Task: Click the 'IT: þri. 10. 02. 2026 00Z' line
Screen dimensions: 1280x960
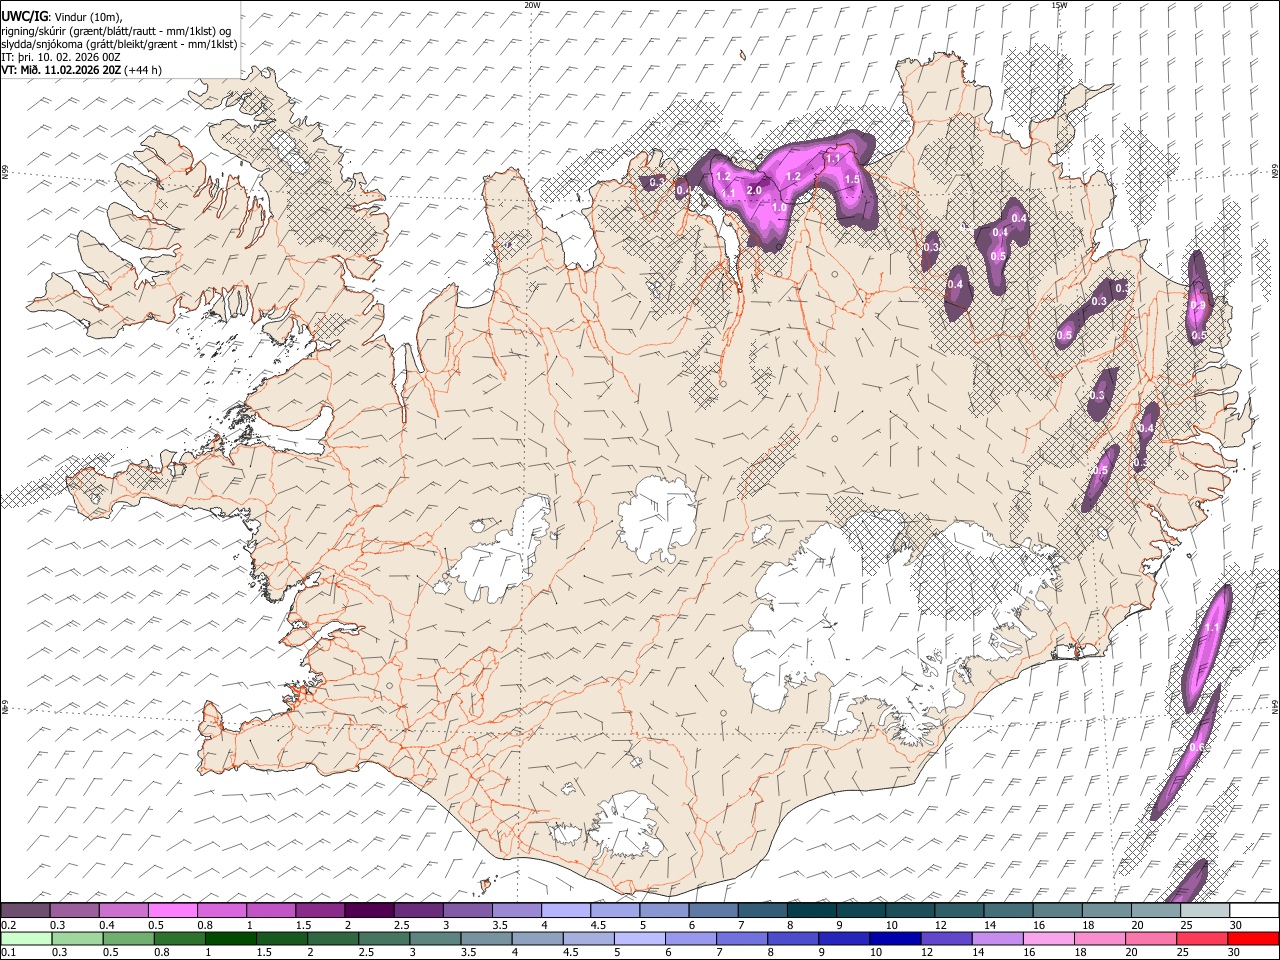Action: [61, 57]
